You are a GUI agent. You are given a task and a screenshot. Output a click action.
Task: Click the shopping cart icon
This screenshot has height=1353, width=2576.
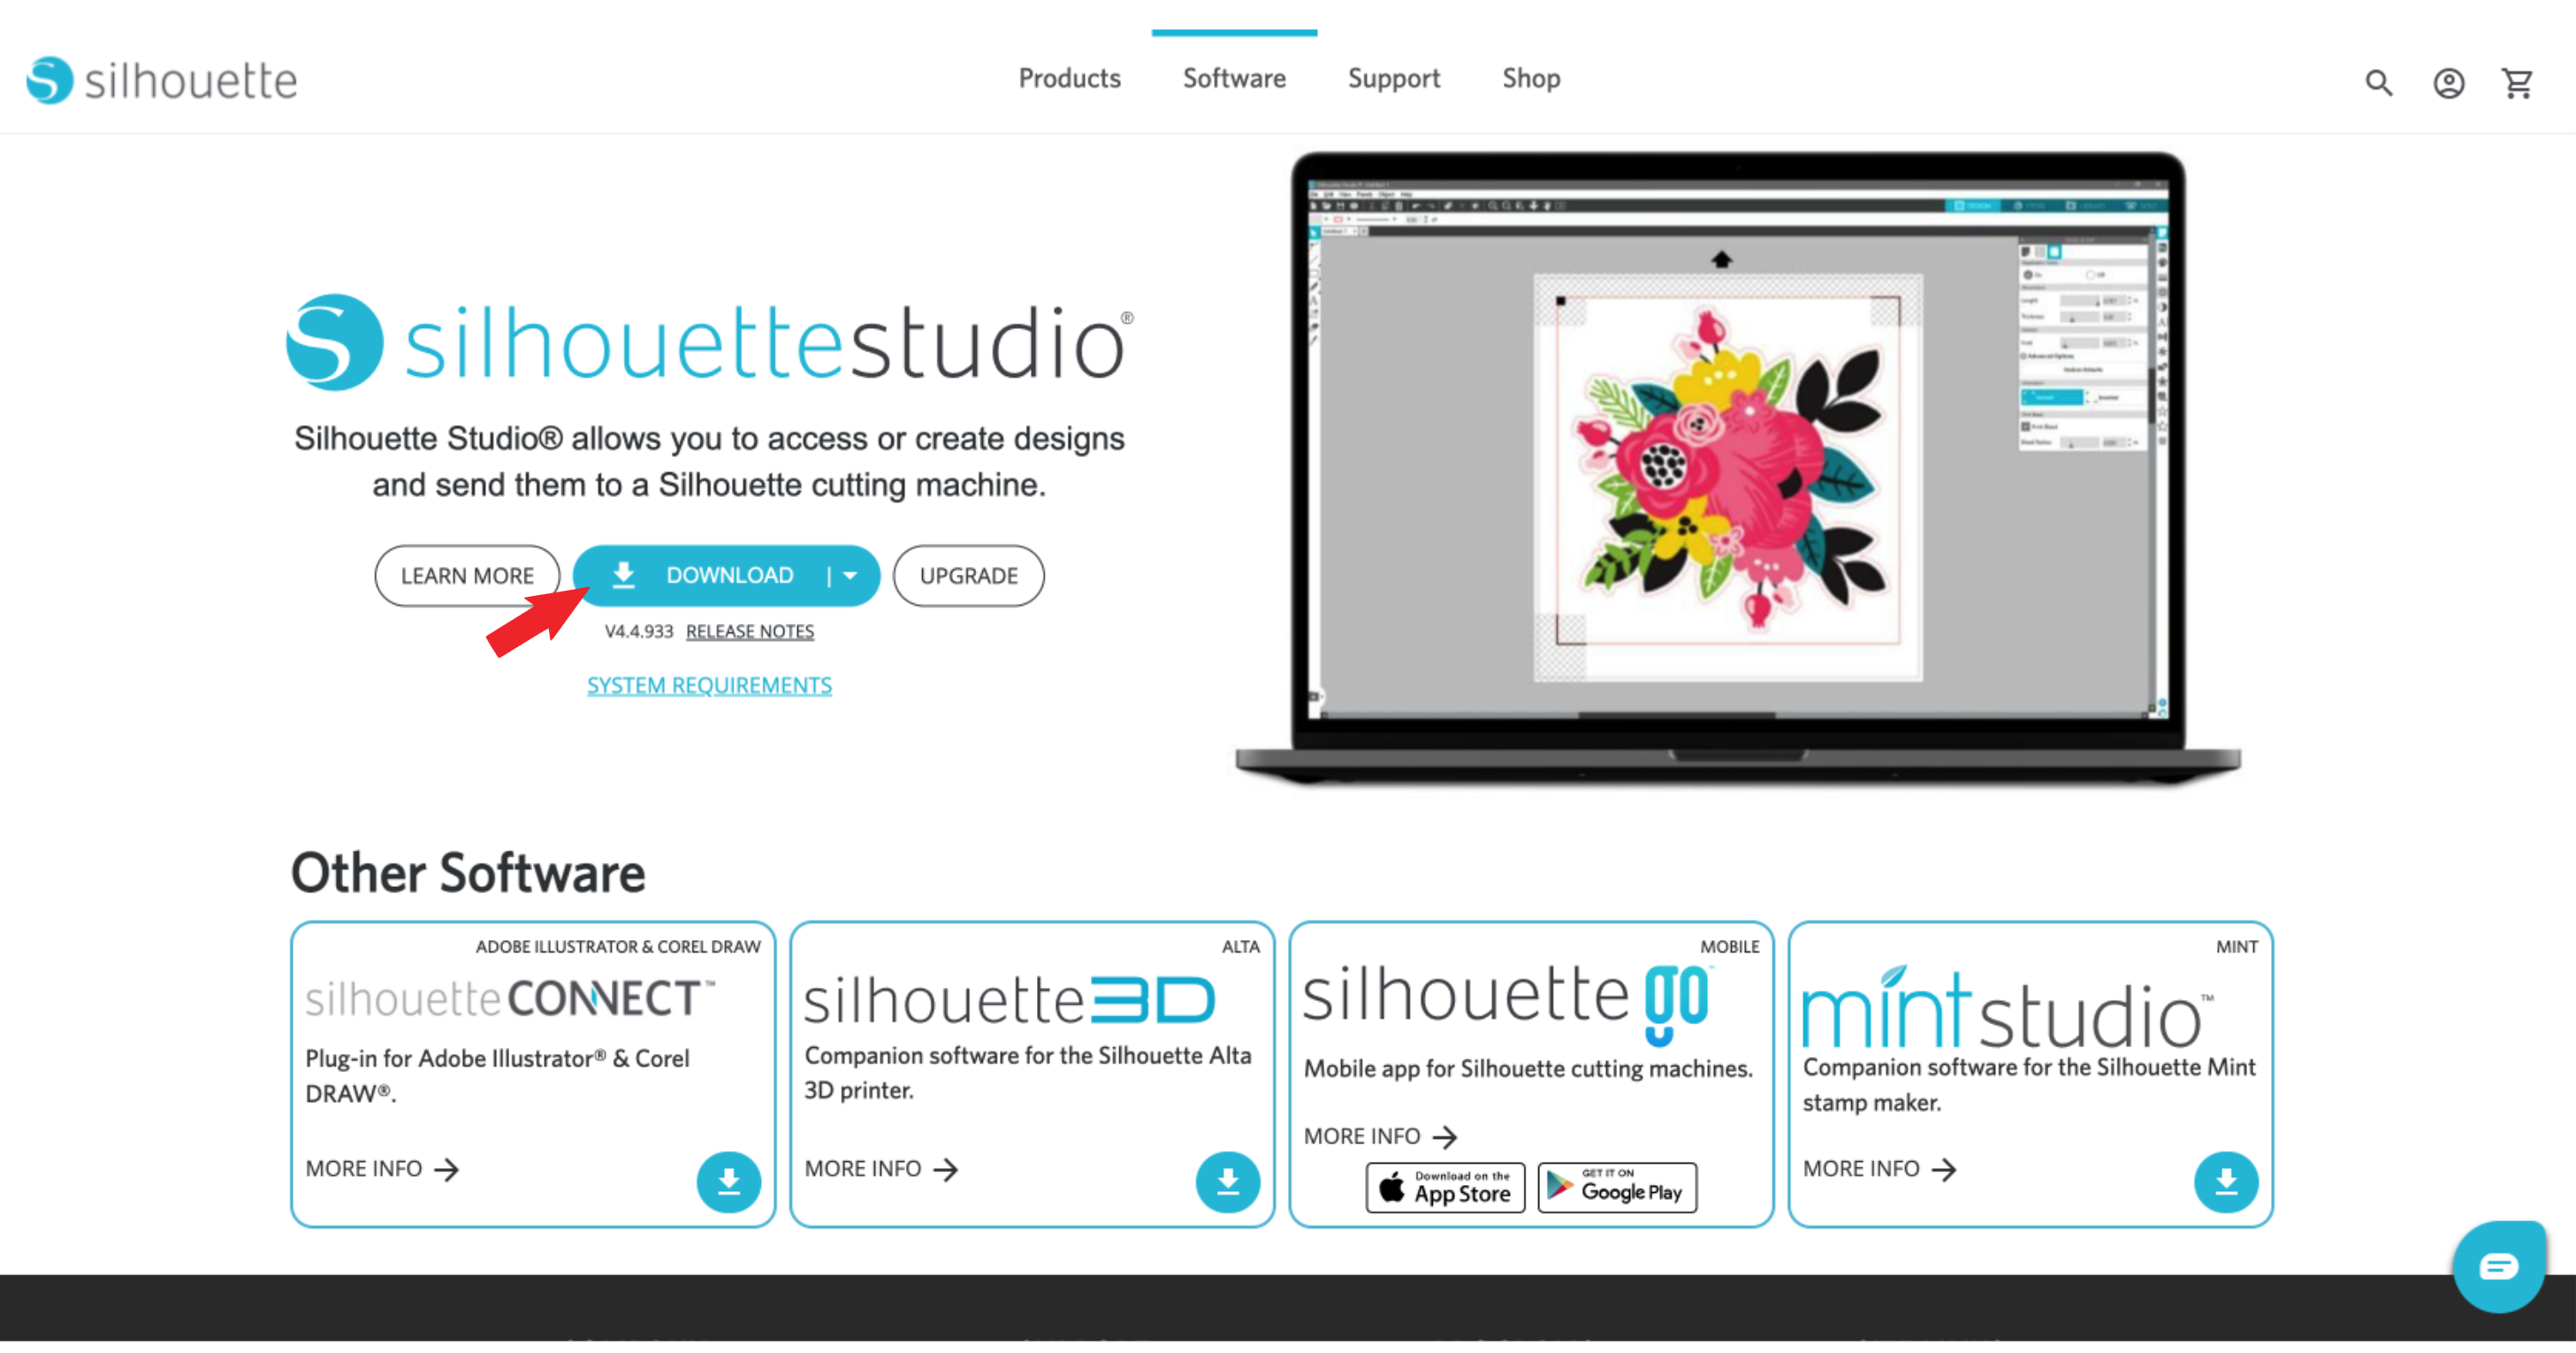coord(2517,79)
